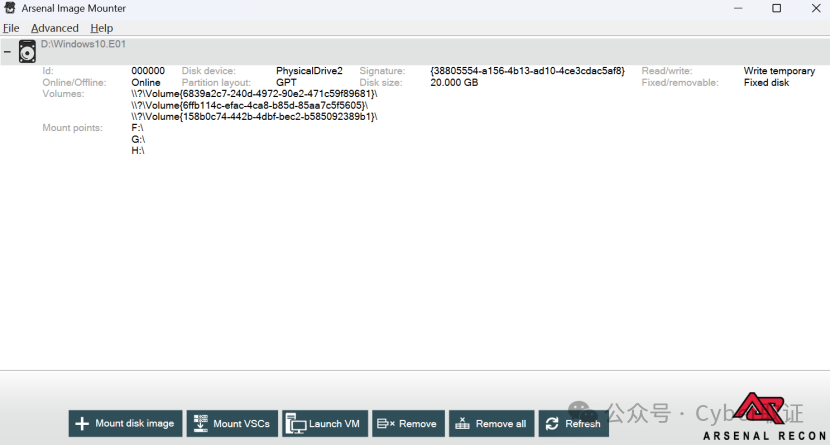
Task: Click the 20.000 GB disk size value
Action: coord(454,83)
